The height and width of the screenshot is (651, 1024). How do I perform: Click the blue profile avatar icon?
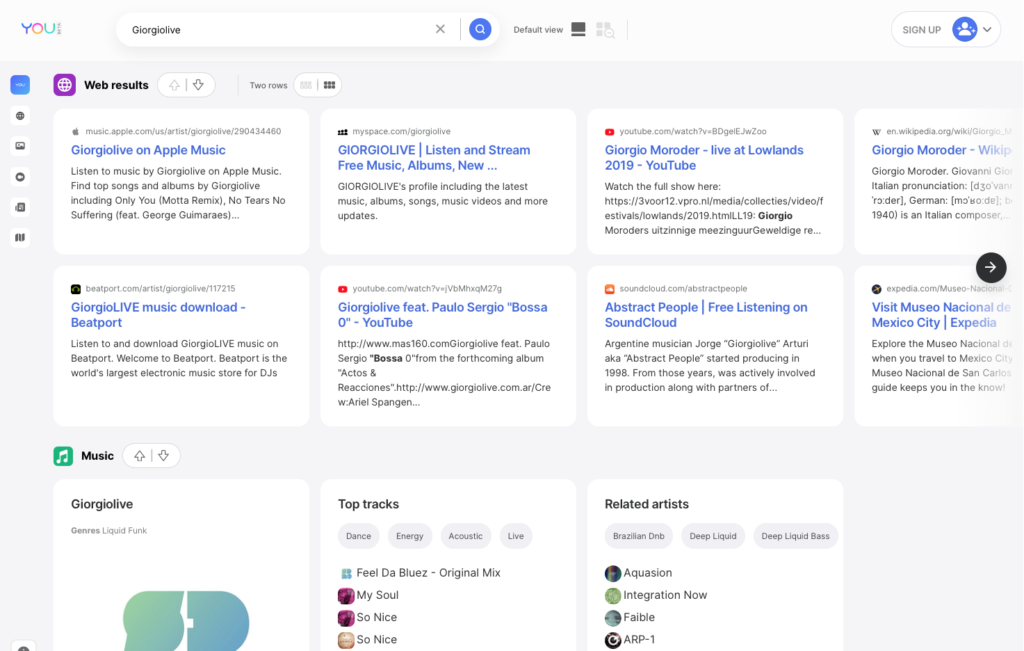(x=965, y=29)
